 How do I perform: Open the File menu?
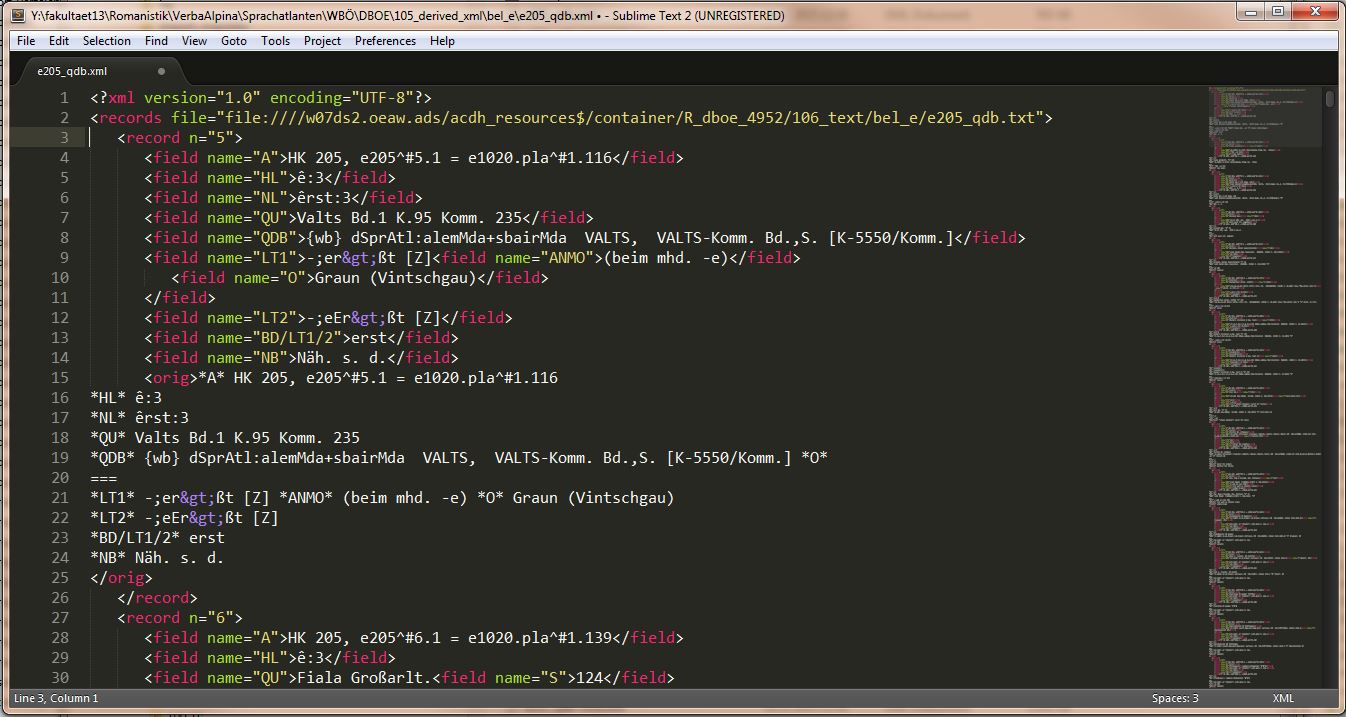[26, 41]
